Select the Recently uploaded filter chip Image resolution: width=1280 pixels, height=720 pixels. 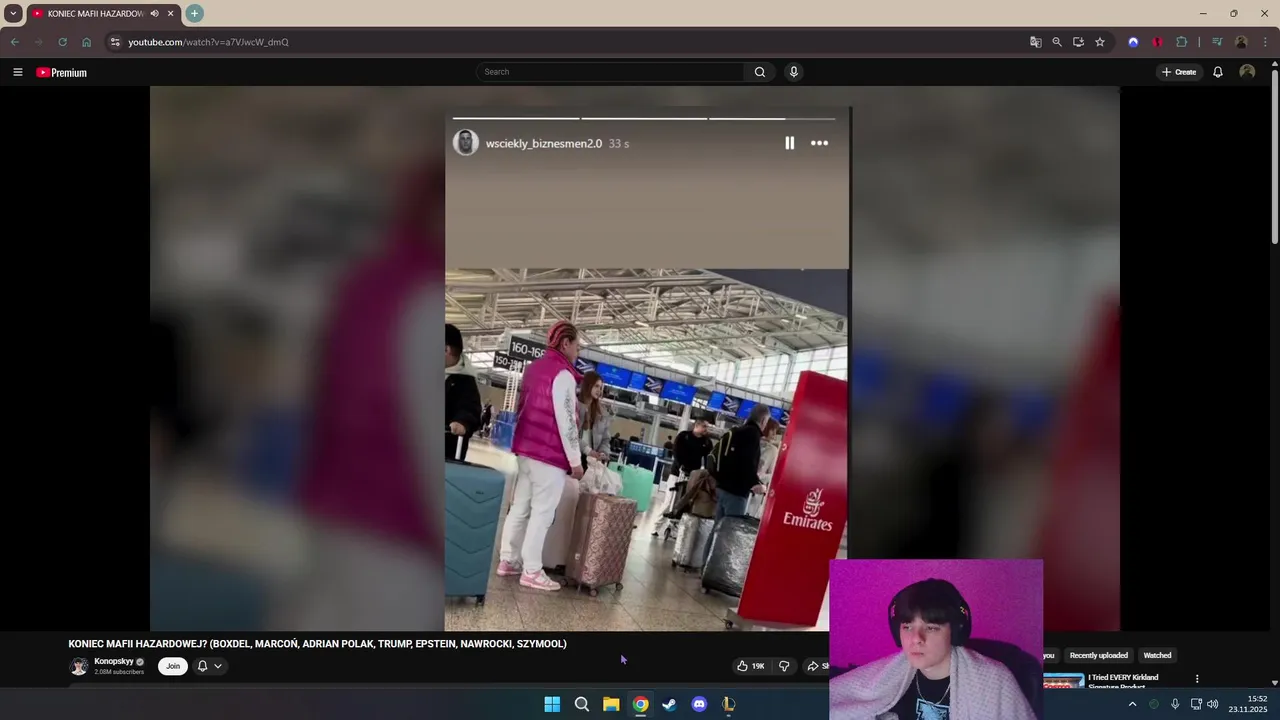(x=1099, y=655)
